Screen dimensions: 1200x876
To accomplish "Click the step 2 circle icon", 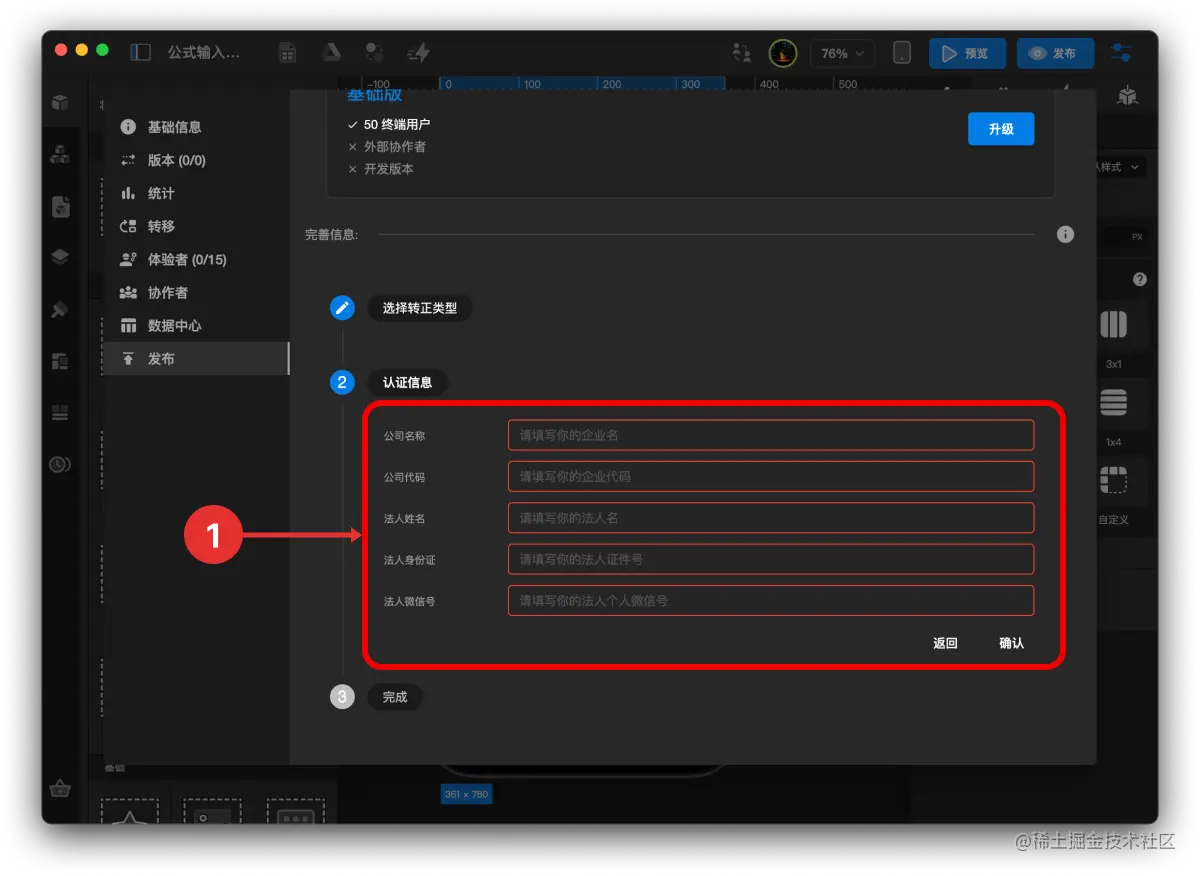I will (342, 382).
